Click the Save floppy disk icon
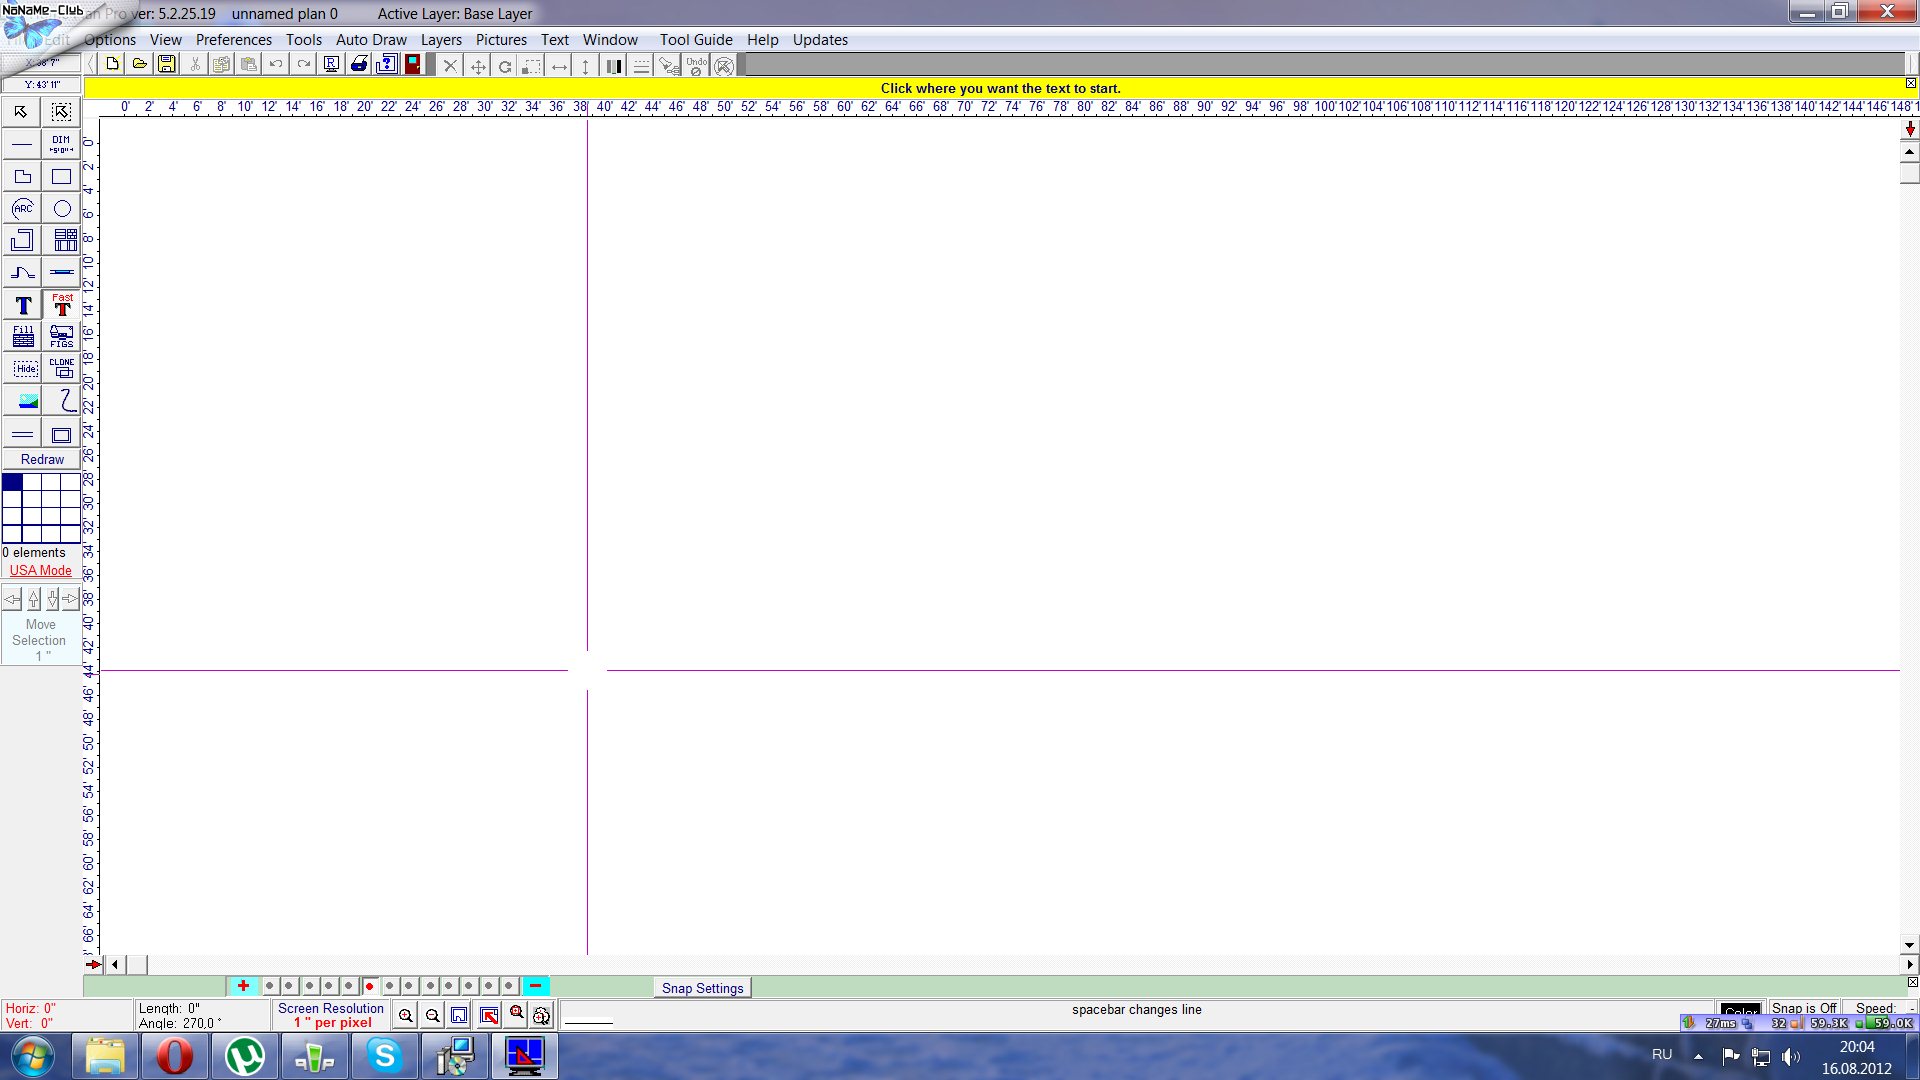The image size is (1920, 1080). click(167, 65)
